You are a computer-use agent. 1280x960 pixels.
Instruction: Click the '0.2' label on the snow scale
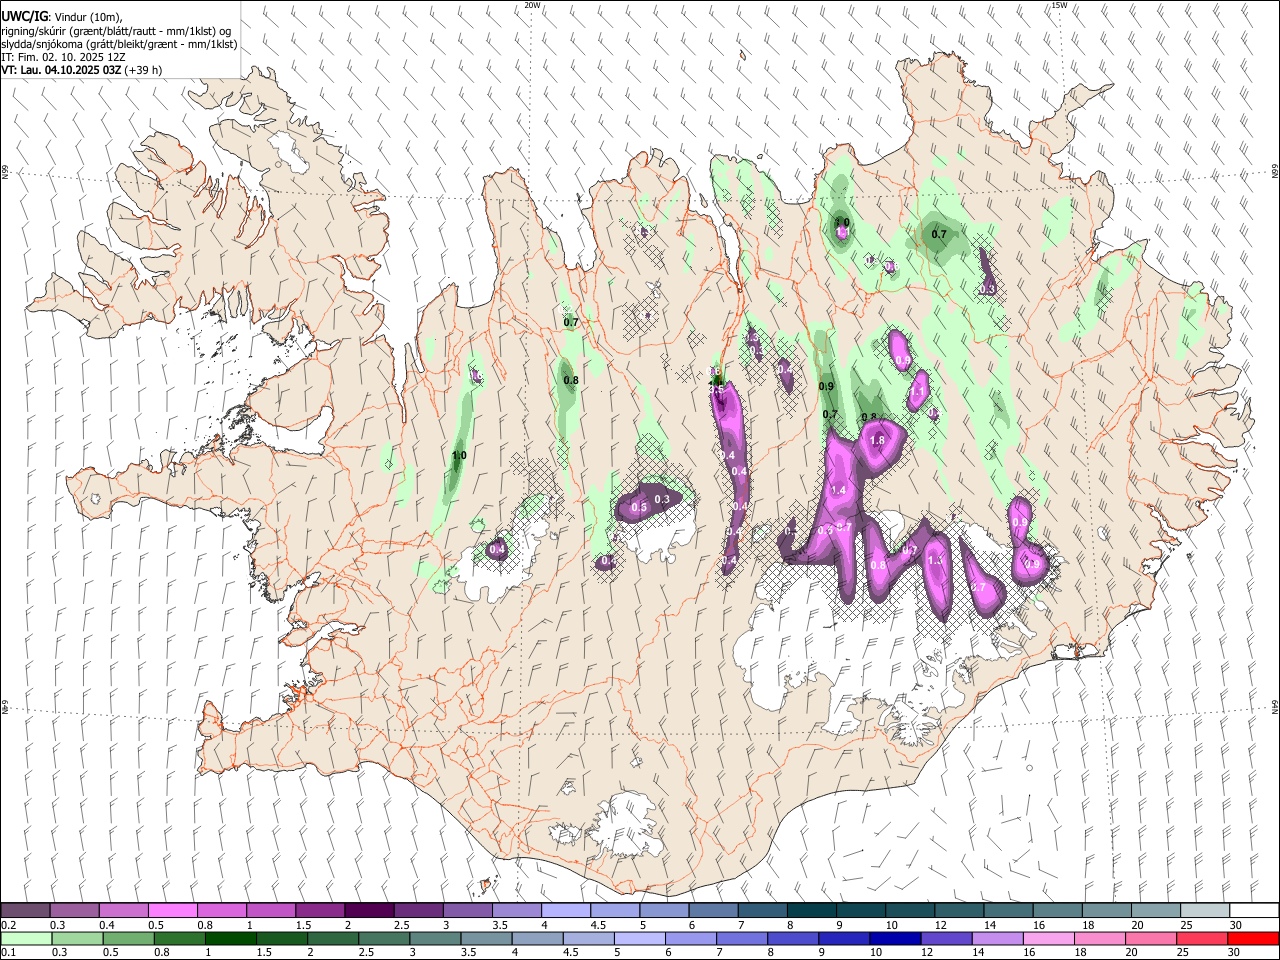[x=8, y=925]
